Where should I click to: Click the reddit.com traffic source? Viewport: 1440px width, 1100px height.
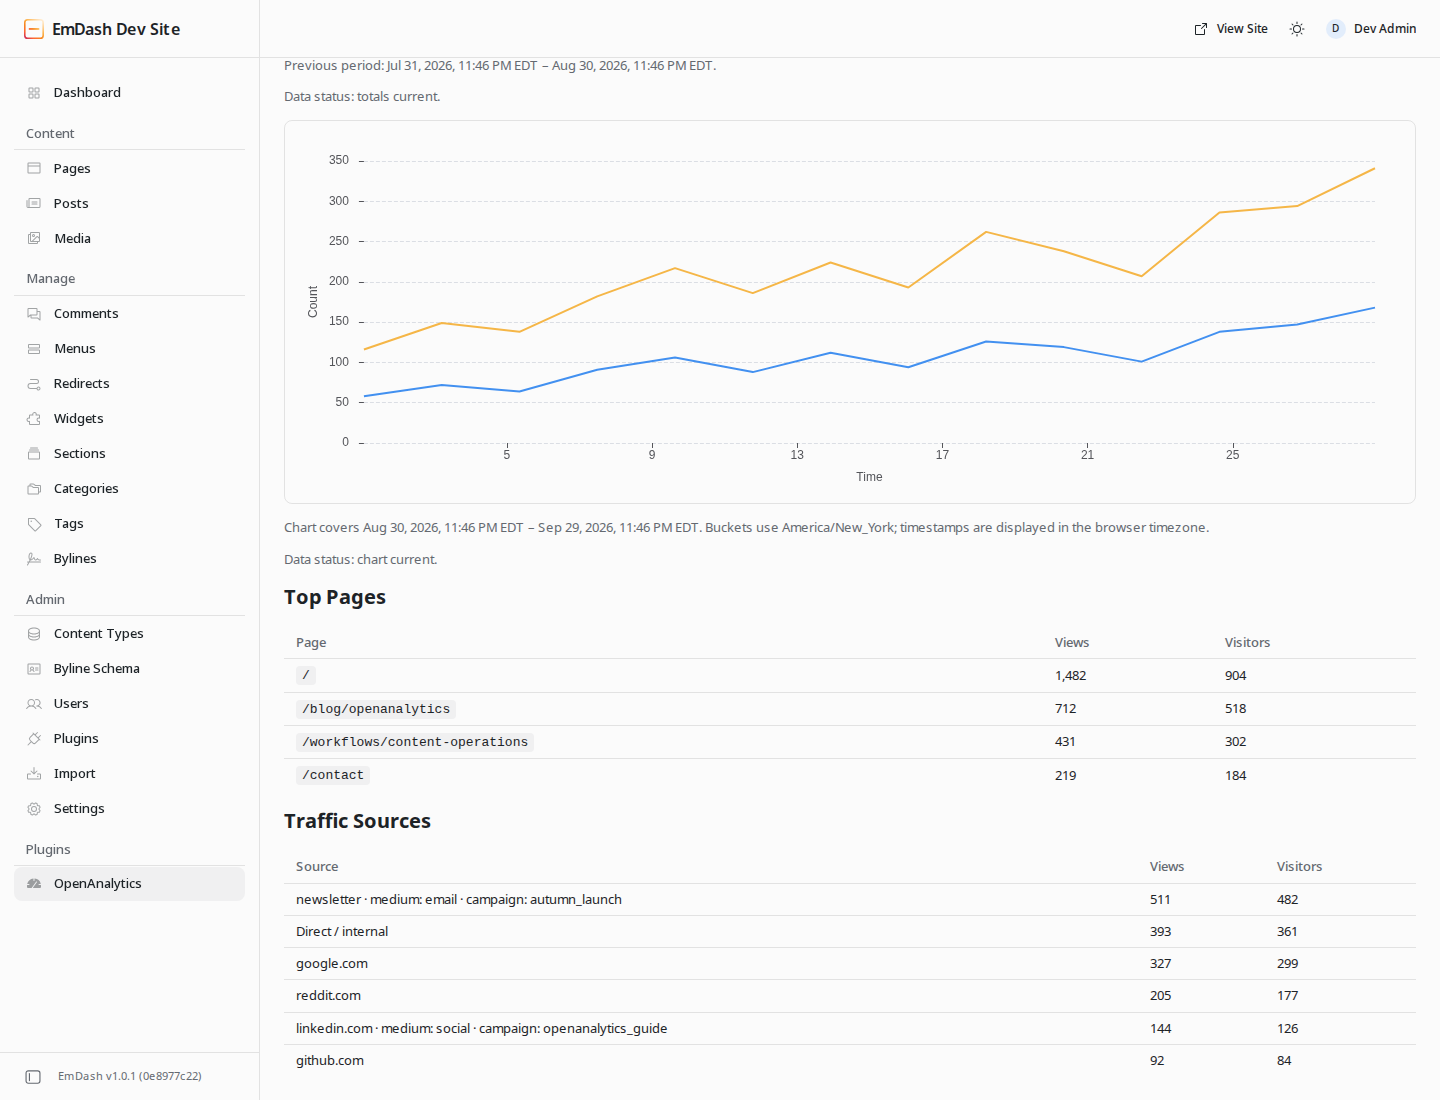pyautogui.click(x=328, y=996)
